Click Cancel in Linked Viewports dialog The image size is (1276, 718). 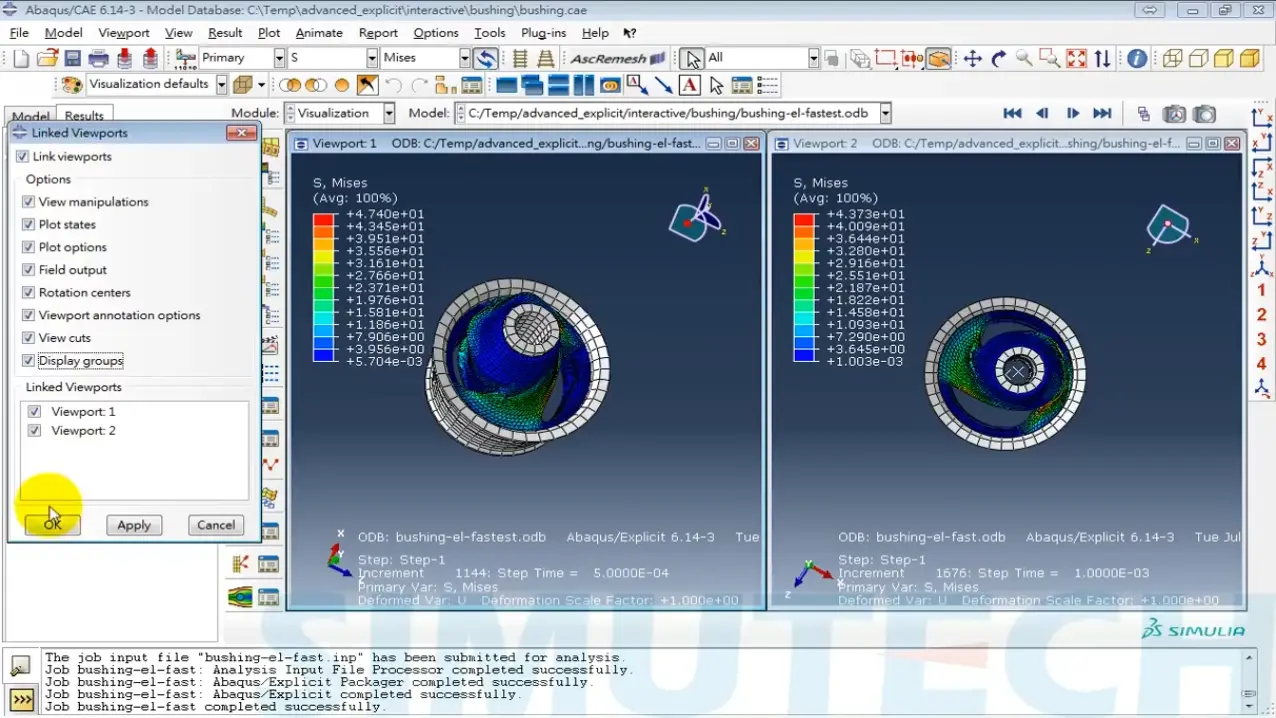pyautogui.click(x=216, y=524)
